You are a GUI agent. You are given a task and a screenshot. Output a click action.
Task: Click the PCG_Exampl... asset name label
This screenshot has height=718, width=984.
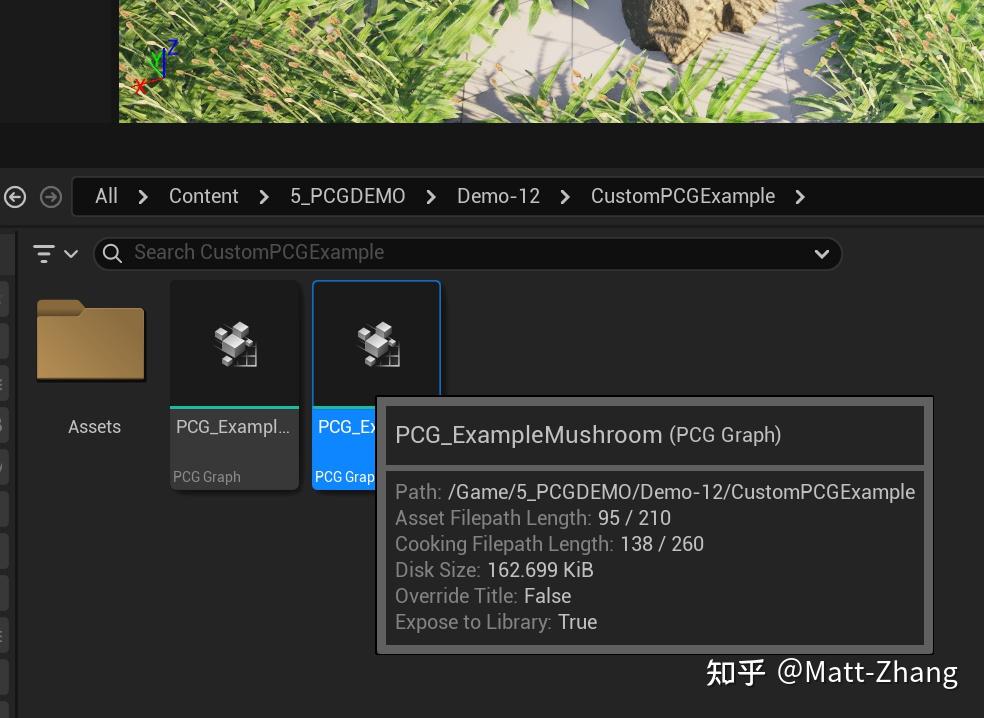click(x=233, y=427)
